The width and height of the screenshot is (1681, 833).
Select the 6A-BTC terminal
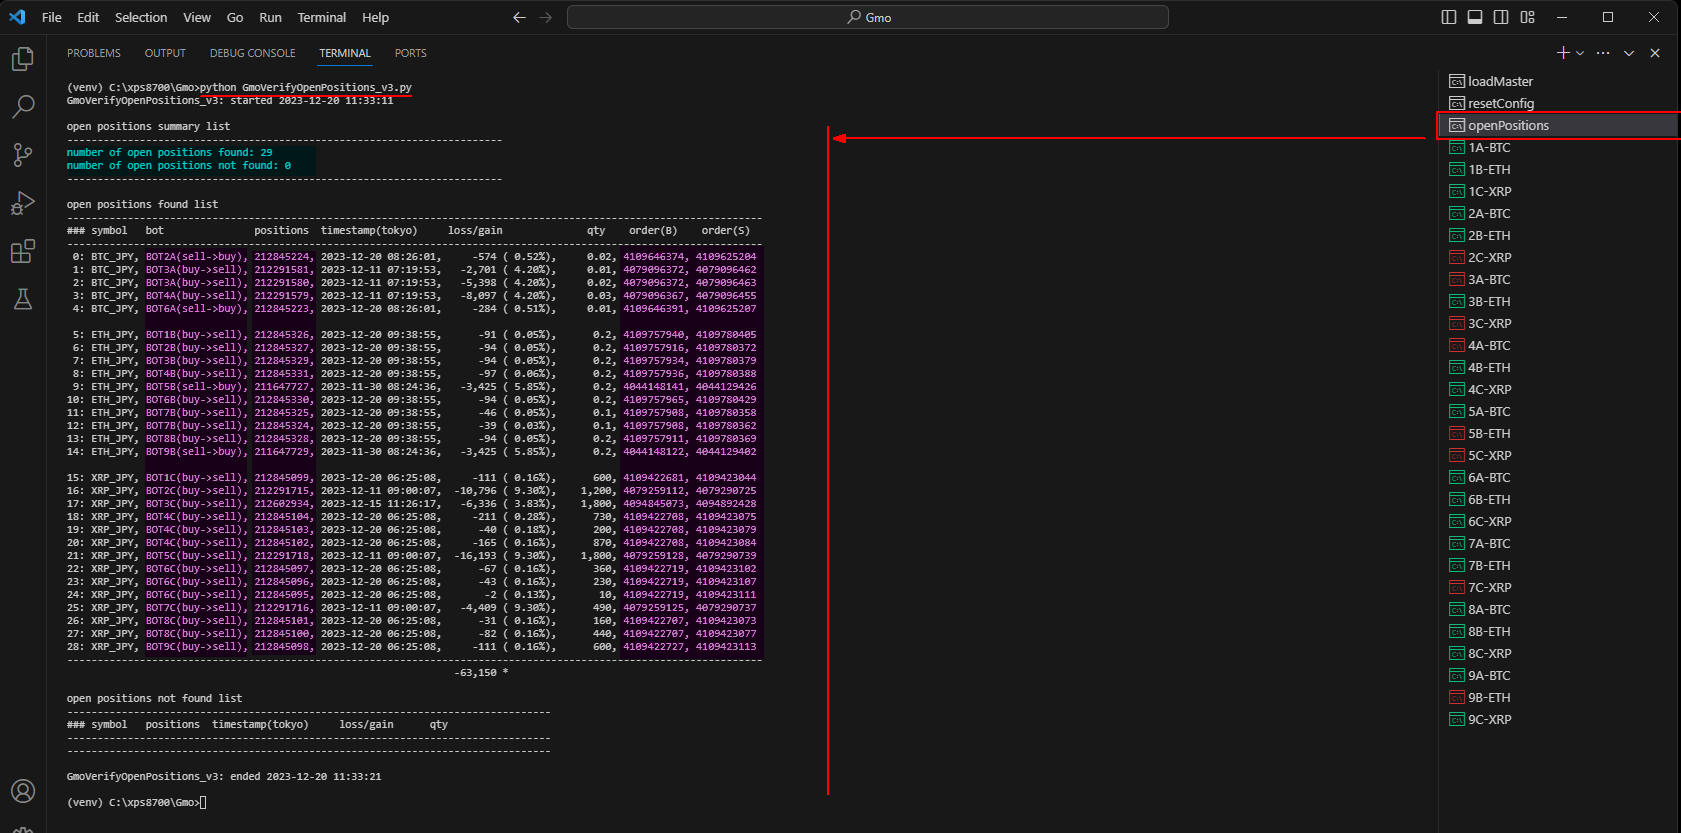coord(1559,477)
